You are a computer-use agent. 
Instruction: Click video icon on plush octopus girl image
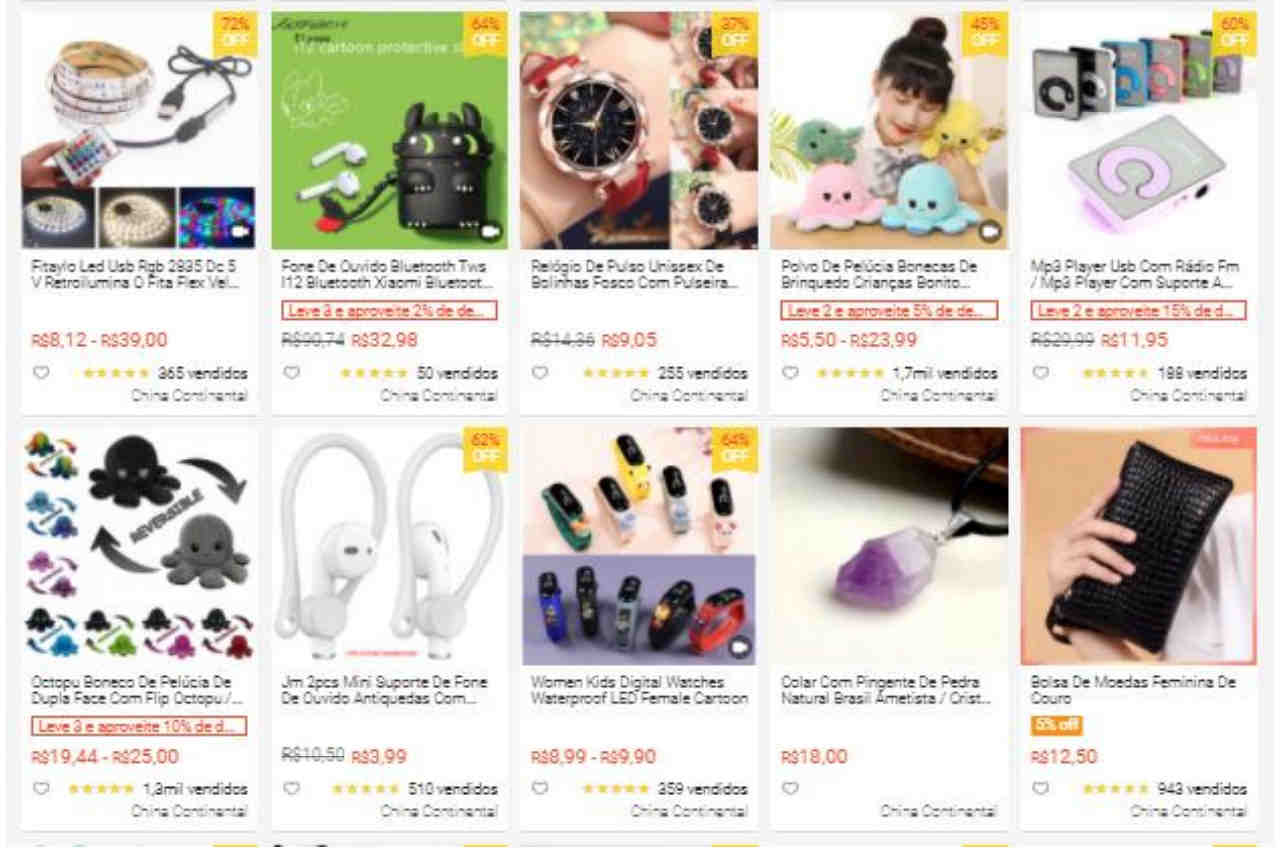(989, 231)
